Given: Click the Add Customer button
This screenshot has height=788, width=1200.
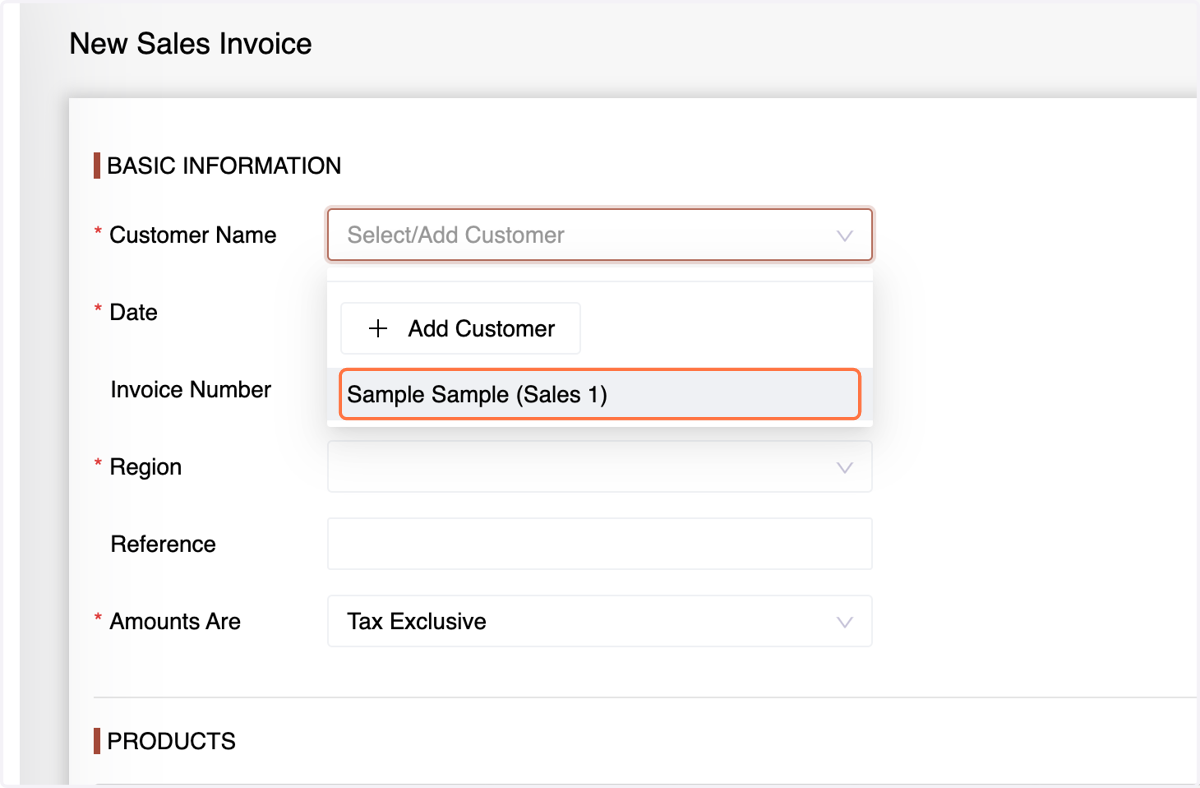Looking at the screenshot, I should 460,328.
